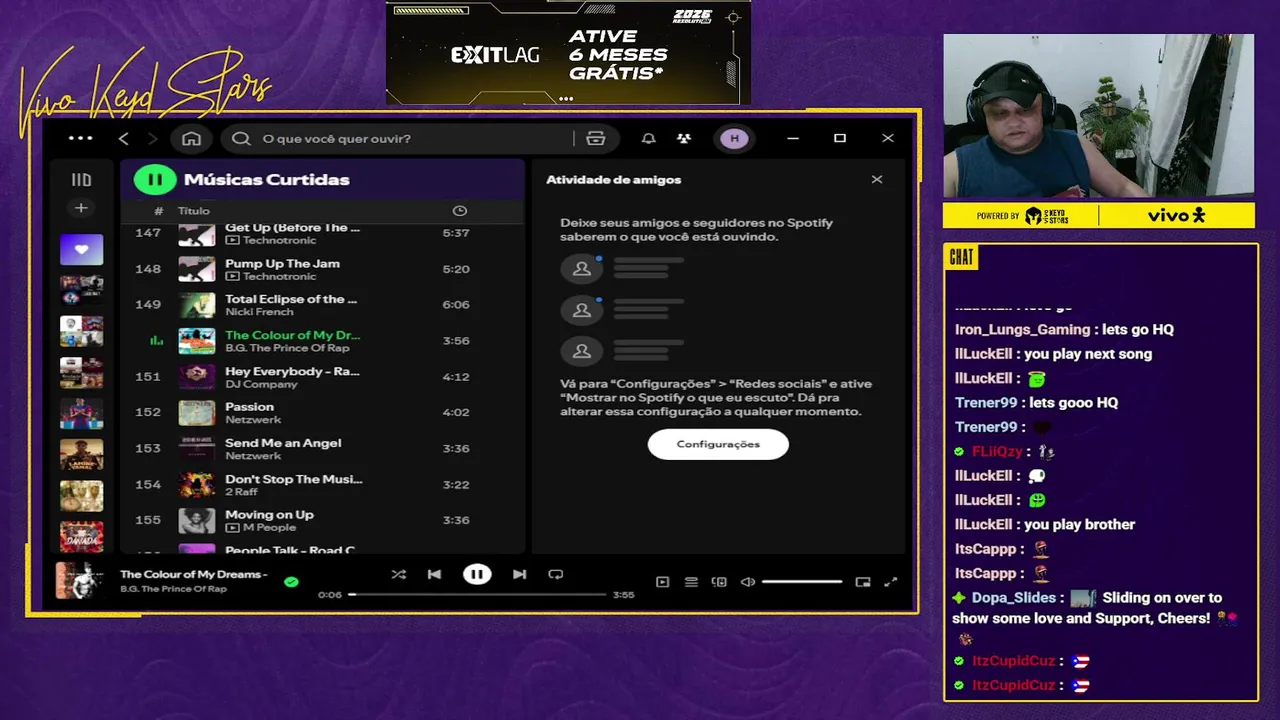1280x720 pixels.
Task: Click the 'Dopa_Slides' username in chat
Action: (x=1013, y=598)
